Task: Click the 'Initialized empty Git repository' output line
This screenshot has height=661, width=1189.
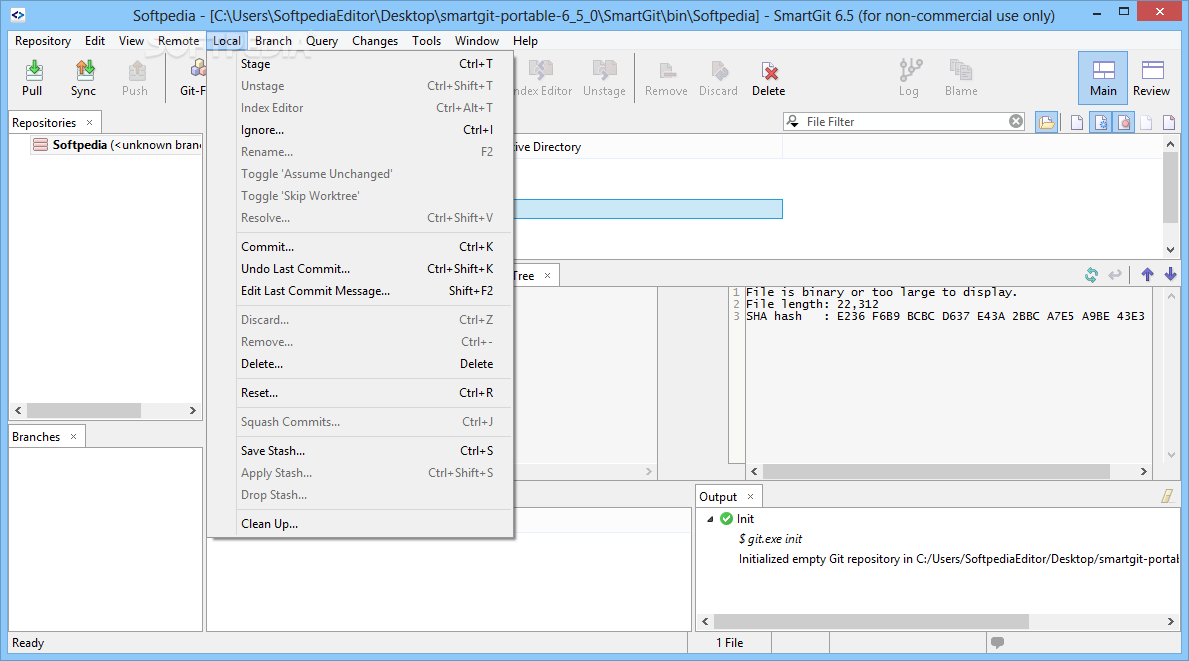Action: (x=958, y=559)
